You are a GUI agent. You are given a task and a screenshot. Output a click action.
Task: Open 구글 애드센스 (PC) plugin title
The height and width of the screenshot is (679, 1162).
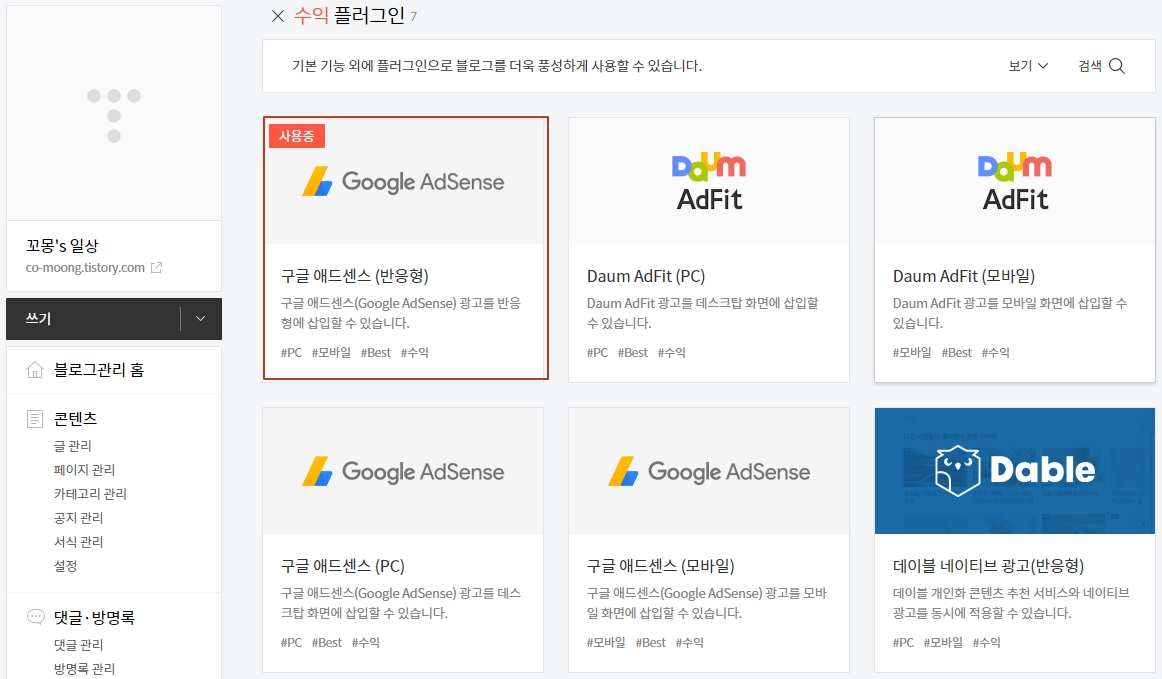(342, 566)
